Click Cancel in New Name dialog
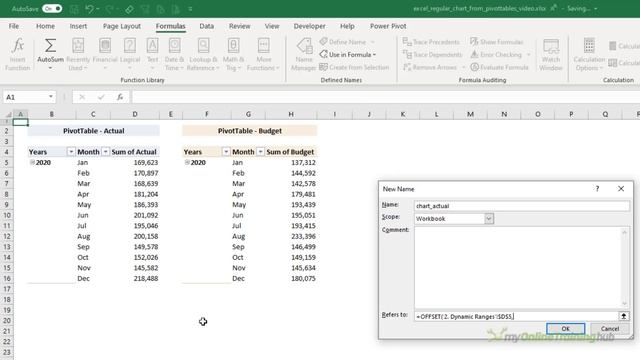The height and width of the screenshot is (360, 640). click(610, 329)
